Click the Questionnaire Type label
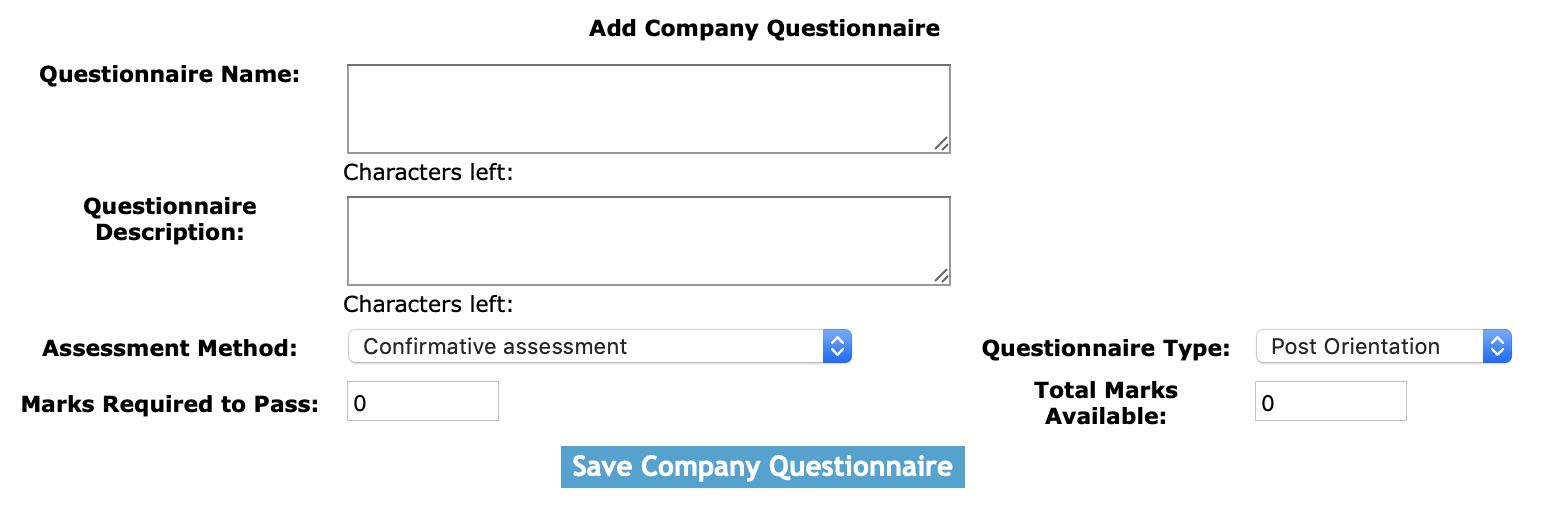1550x516 pixels. 1105,348
